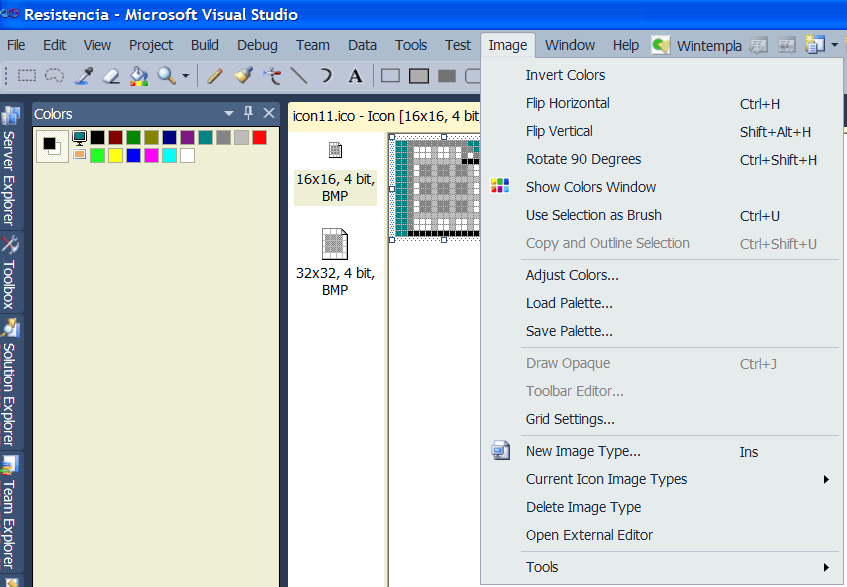
Task: Choose Save Palette from the menu
Action: point(662,331)
